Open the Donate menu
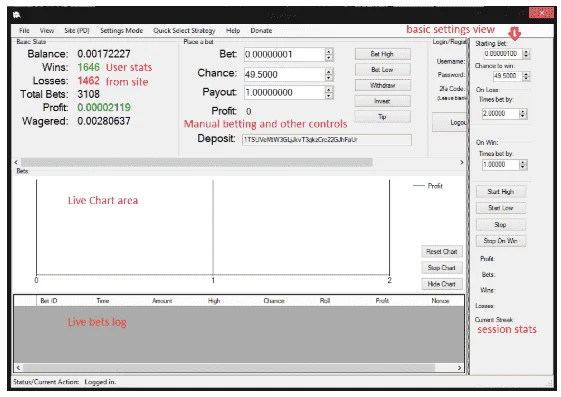561x397 pixels. click(261, 31)
